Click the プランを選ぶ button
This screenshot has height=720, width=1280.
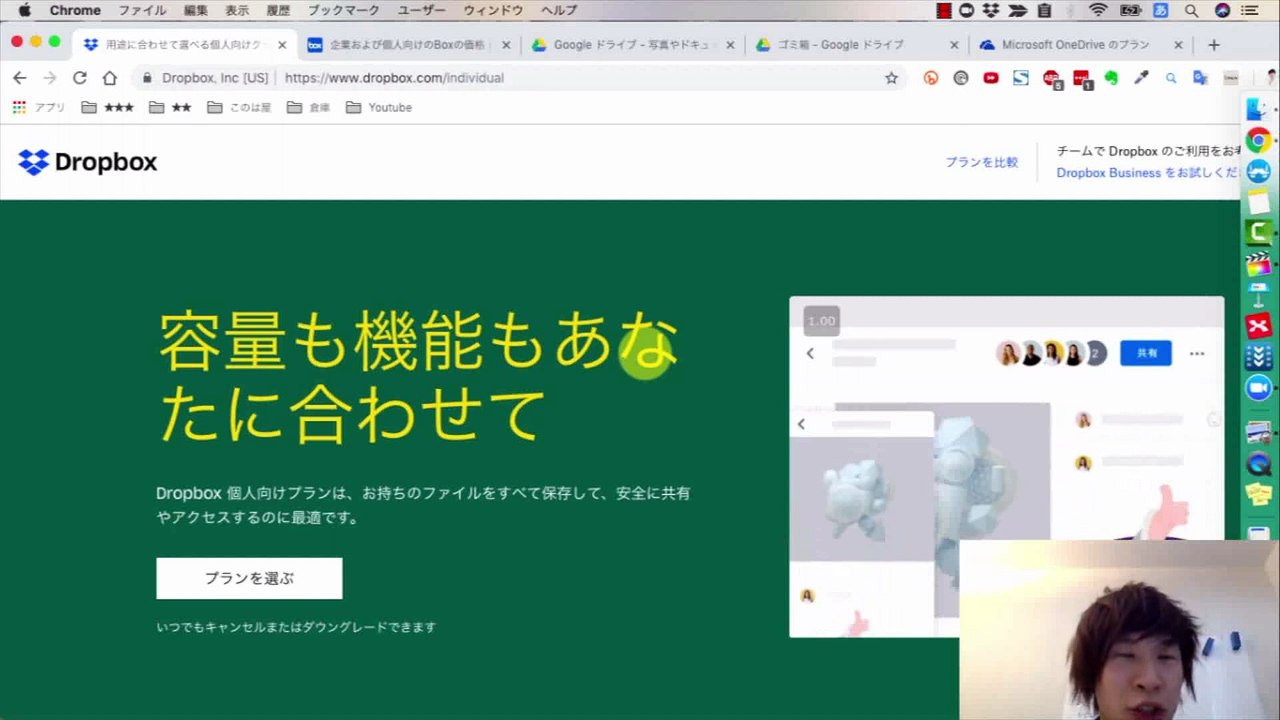[249, 578]
